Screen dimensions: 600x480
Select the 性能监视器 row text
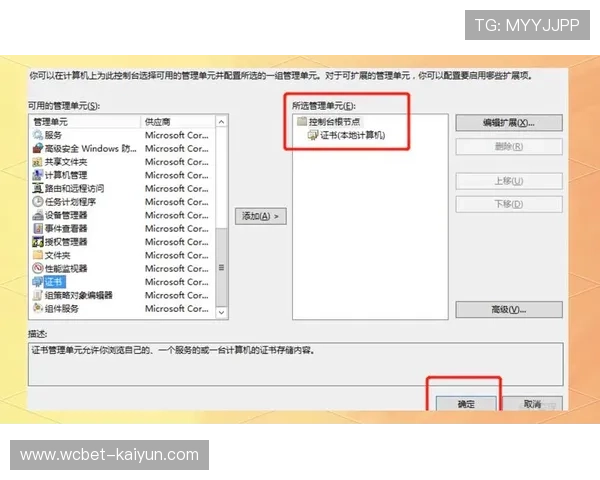click(66, 268)
